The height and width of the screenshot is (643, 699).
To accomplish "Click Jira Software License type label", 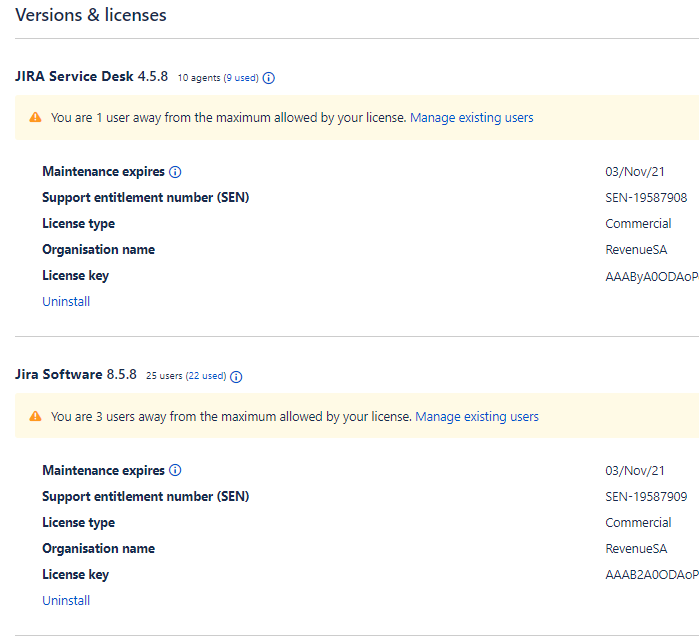I will (x=78, y=522).
